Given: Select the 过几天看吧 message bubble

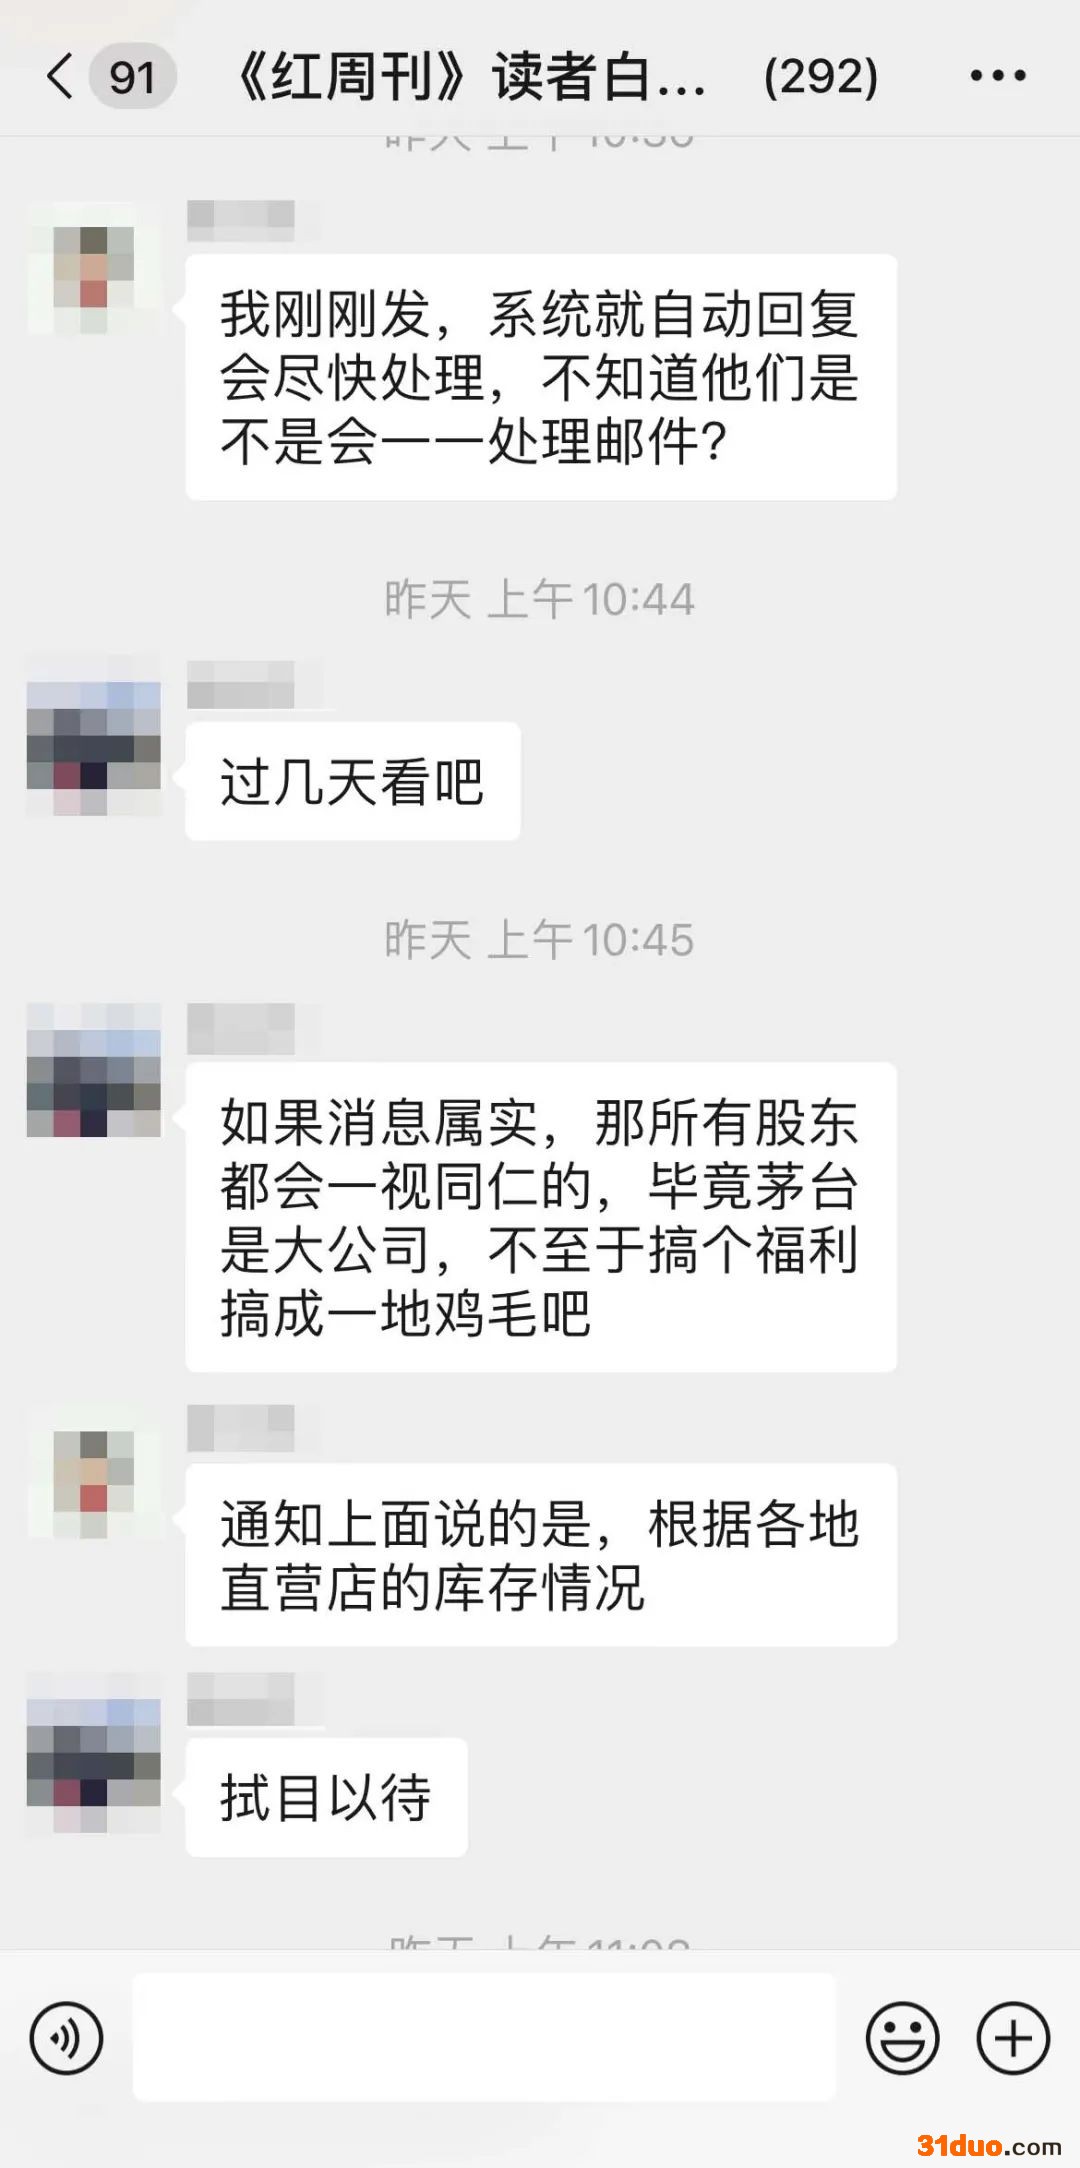Looking at the screenshot, I should pyautogui.click(x=353, y=781).
